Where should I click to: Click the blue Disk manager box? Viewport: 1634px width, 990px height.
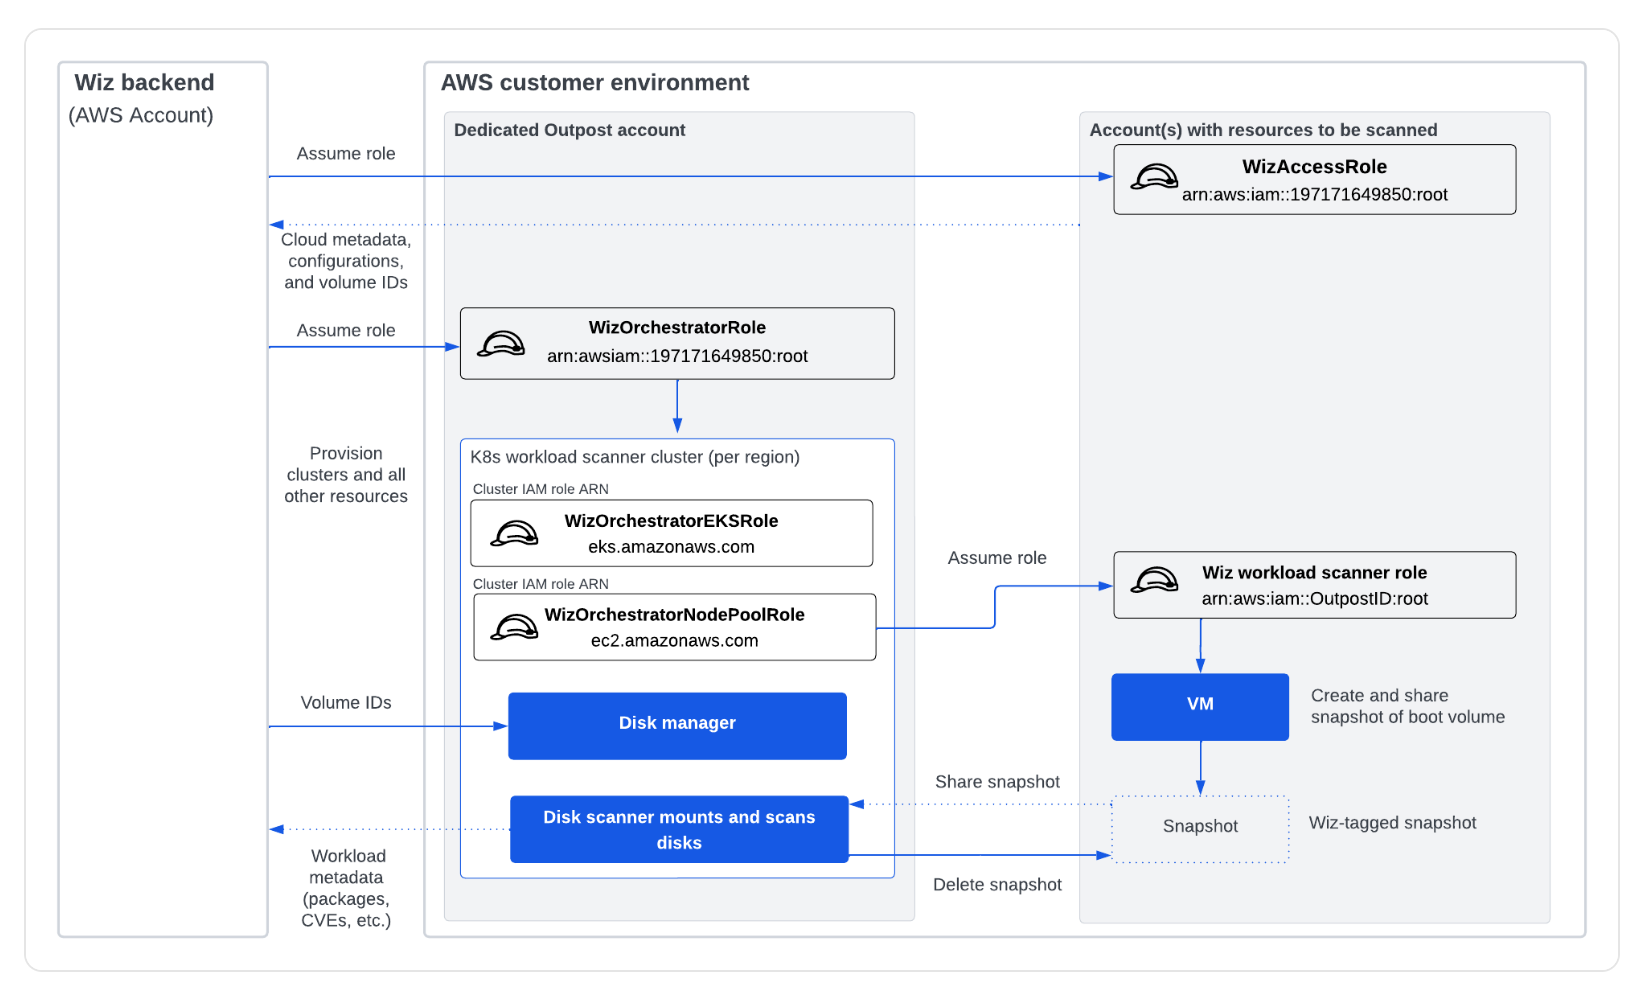[x=677, y=726]
